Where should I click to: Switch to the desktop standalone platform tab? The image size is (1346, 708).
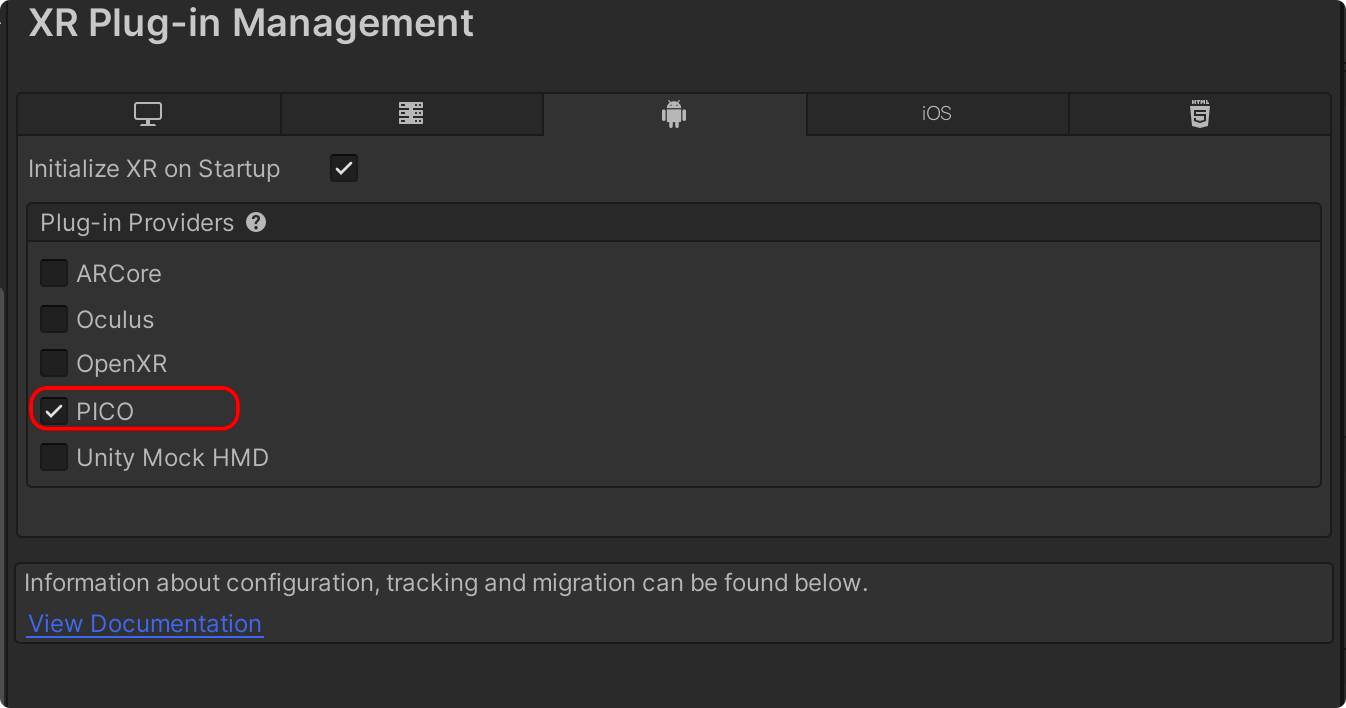coord(149,114)
